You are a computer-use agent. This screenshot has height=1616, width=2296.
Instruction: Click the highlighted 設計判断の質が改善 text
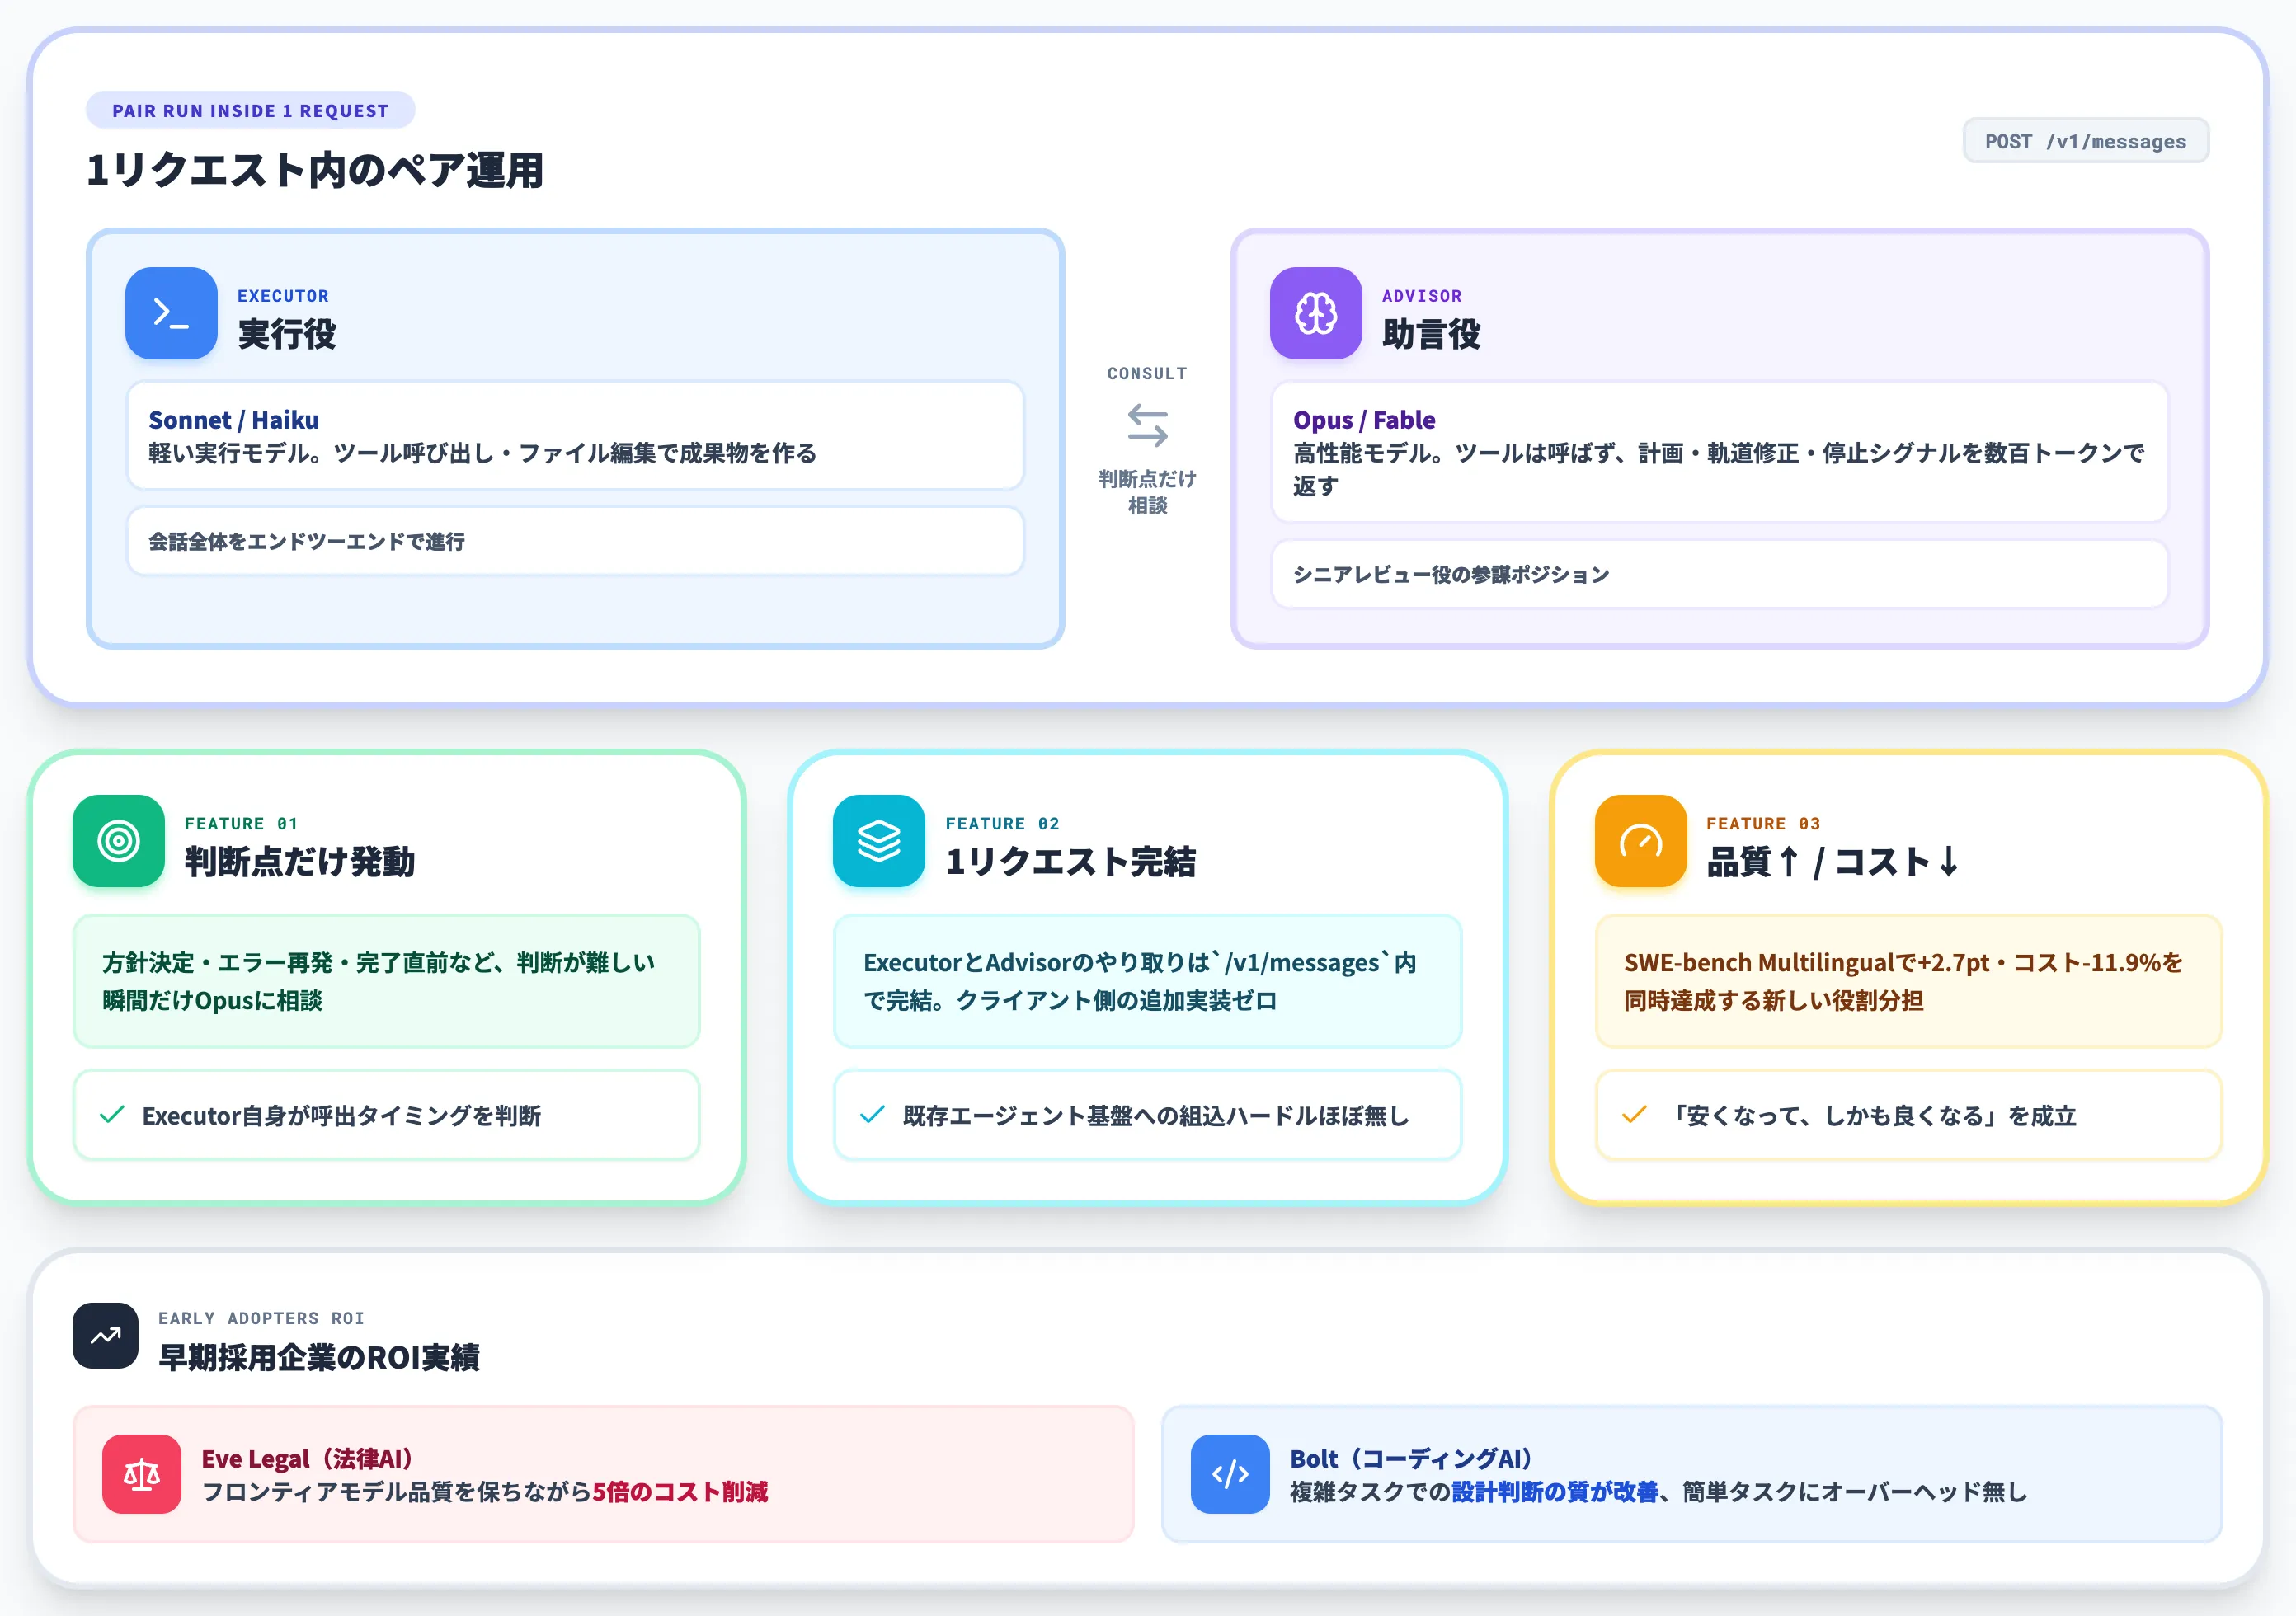click(1555, 1492)
